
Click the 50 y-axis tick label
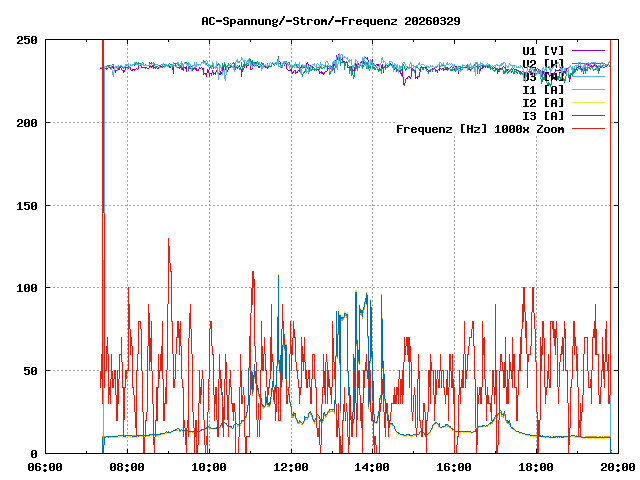31,371
